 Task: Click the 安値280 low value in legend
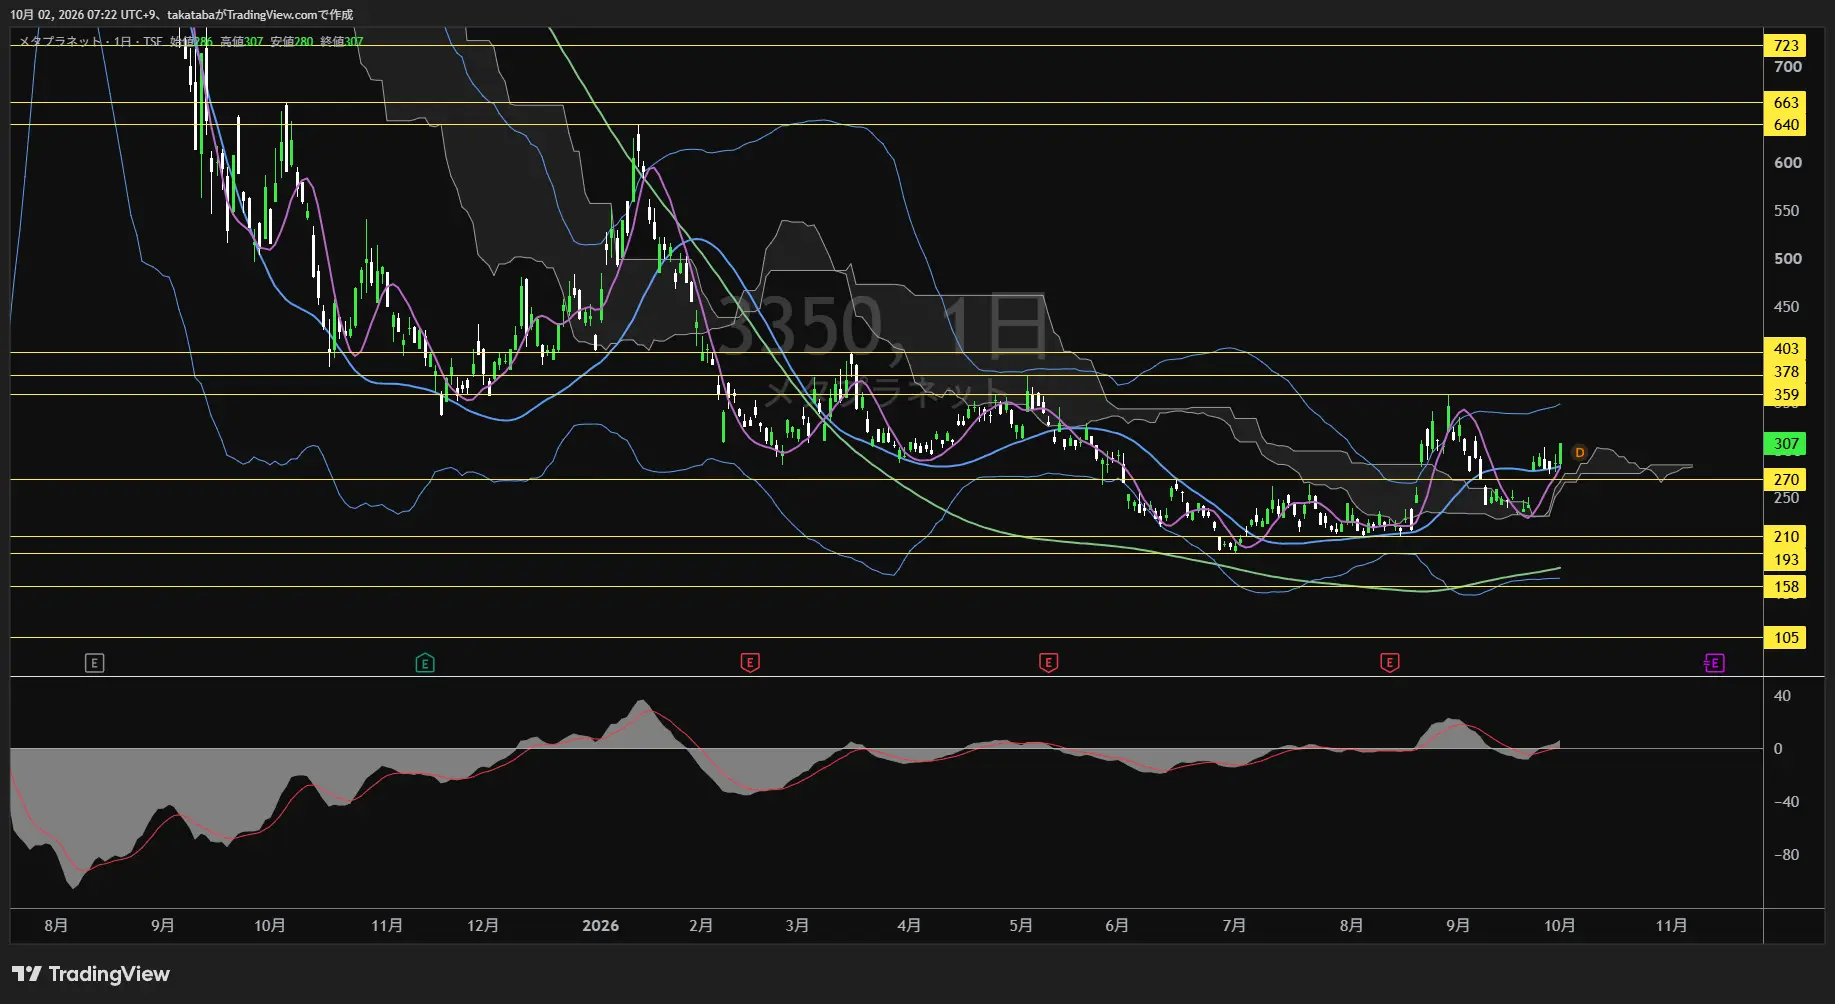pos(292,42)
